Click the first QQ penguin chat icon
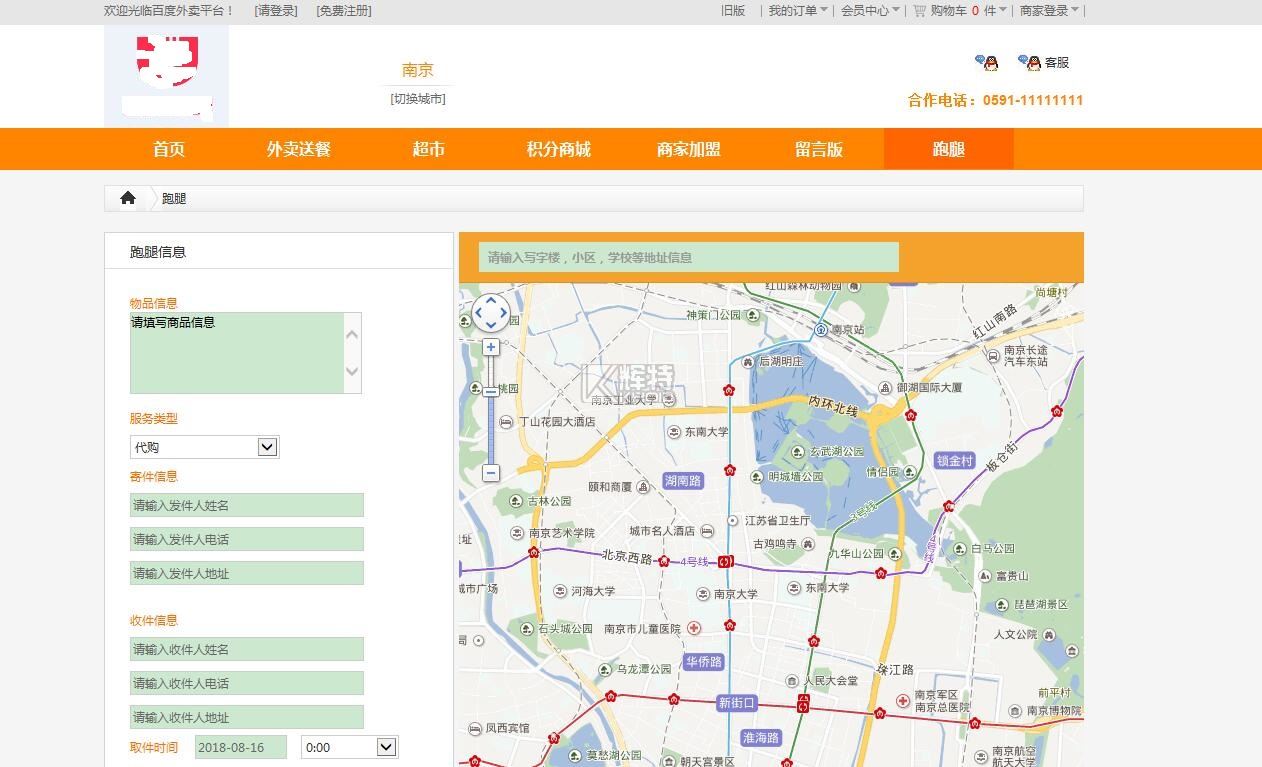 pos(986,62)
